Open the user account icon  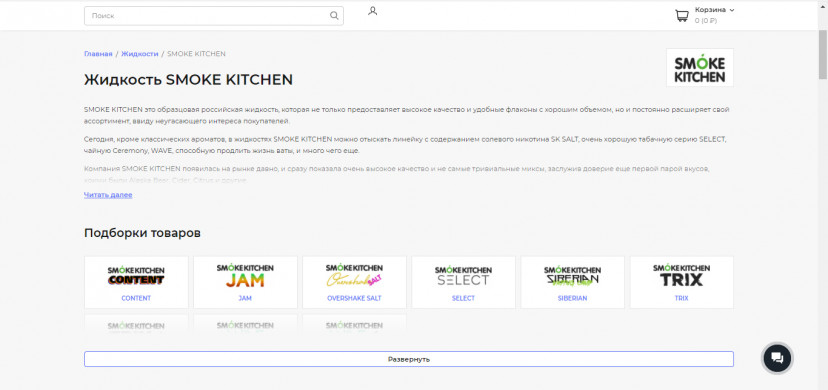(373, 11)
